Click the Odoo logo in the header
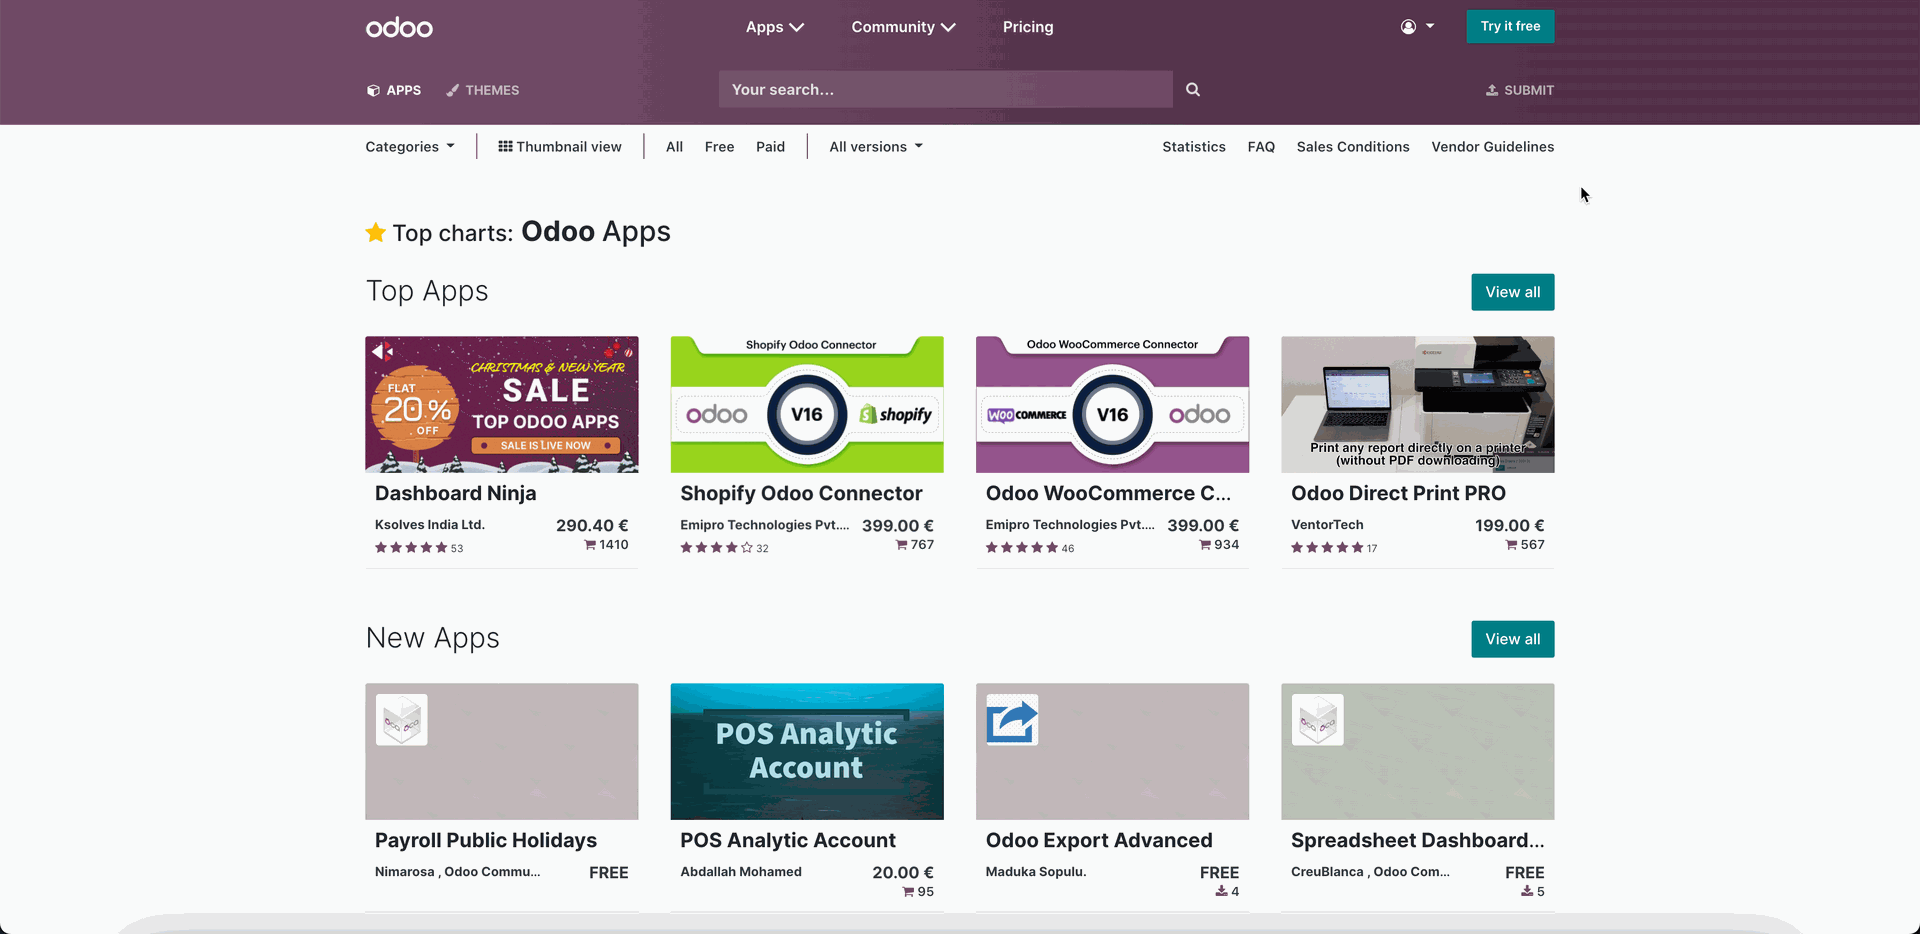The height and width of the screenshot is (934, 1920). coord(398,27)
